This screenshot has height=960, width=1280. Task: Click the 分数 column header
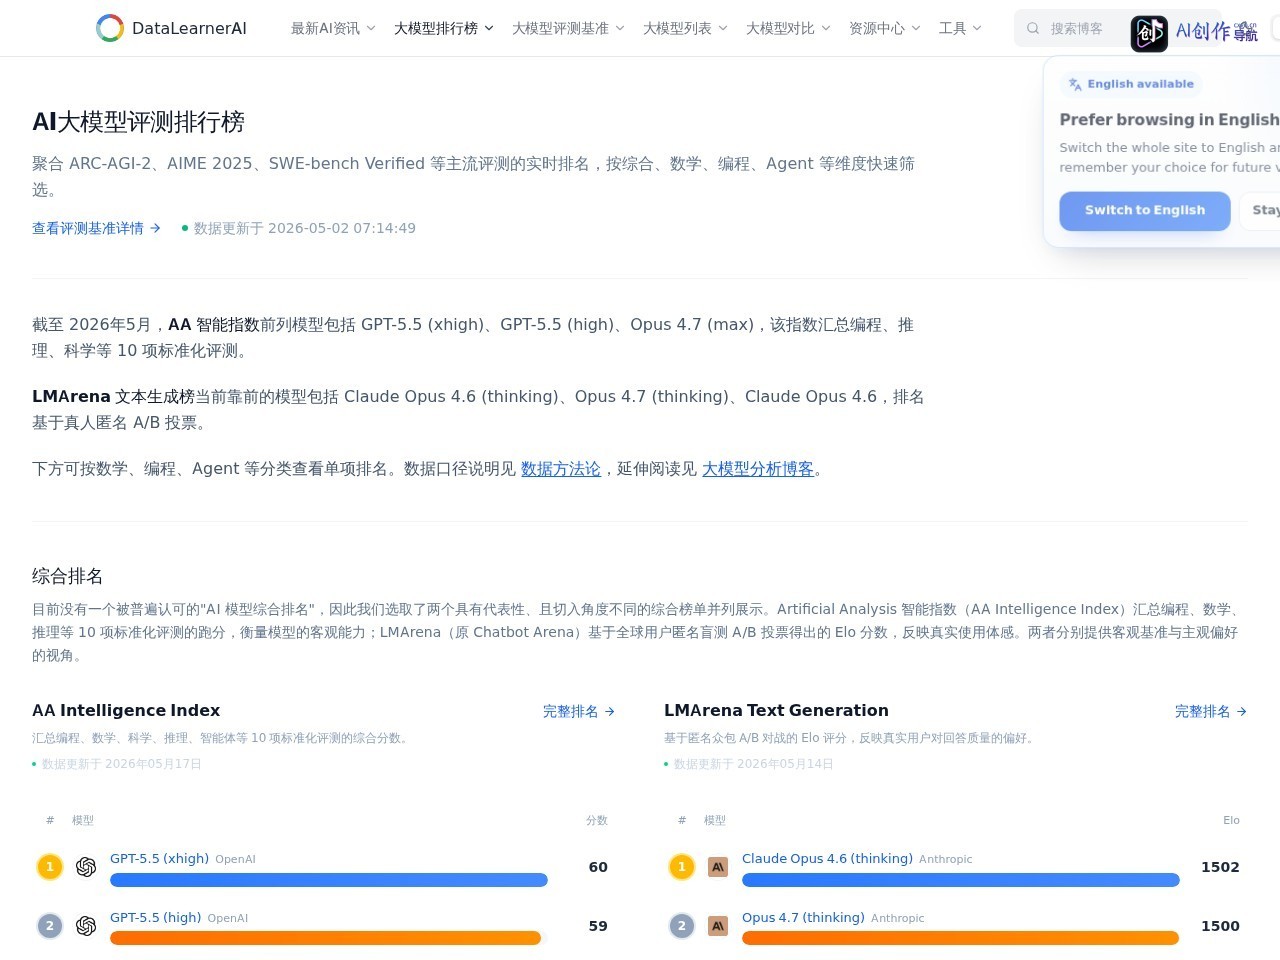[x=597, y=820]
